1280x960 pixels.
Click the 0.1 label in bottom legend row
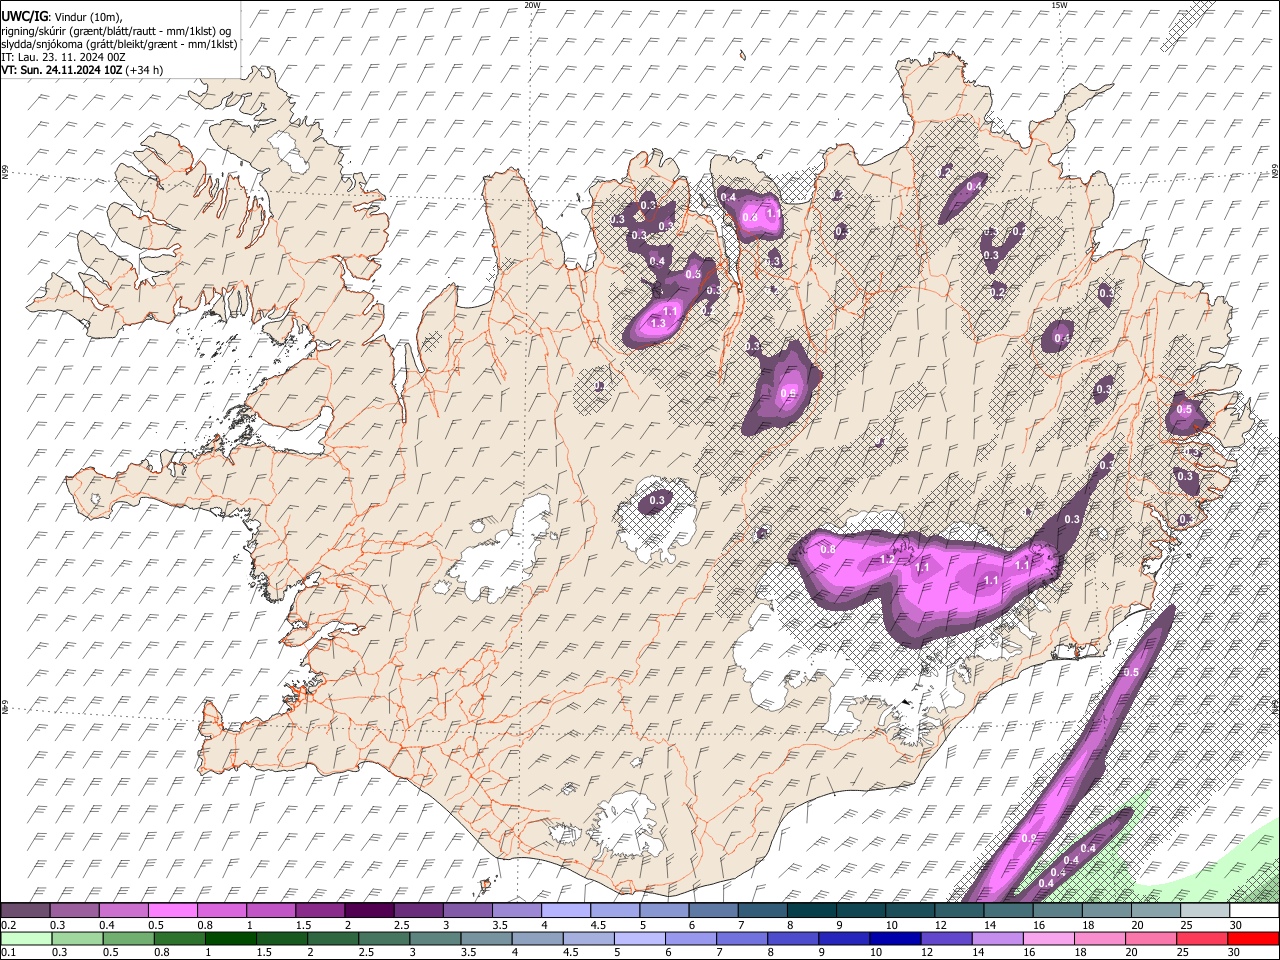tap(10, 952)
